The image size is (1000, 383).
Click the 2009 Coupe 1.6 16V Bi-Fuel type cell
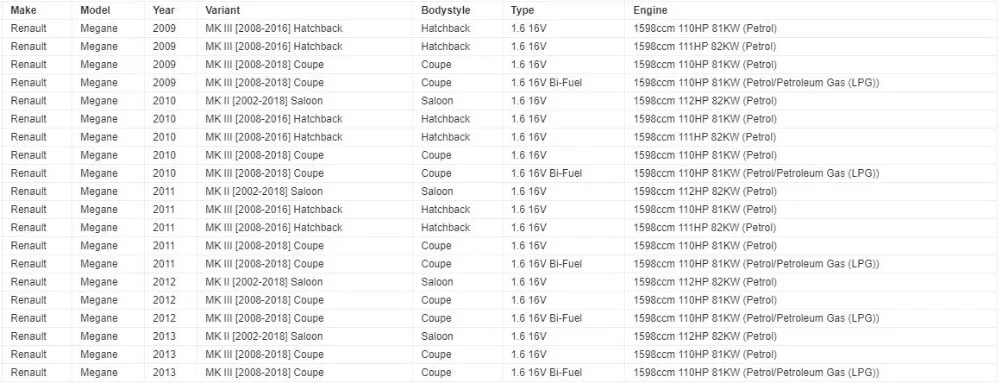click(547, 83)
